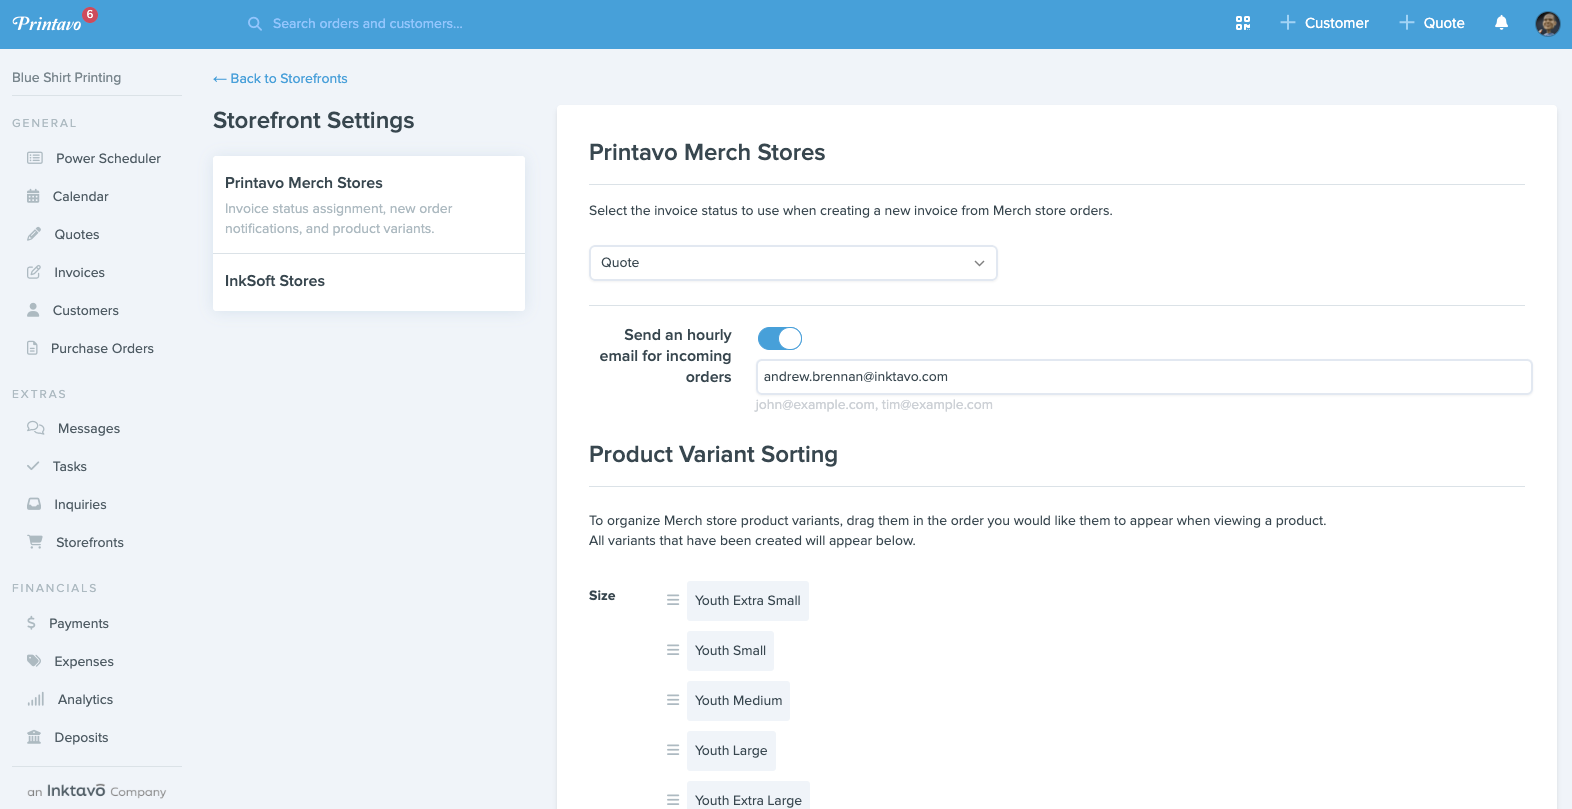Open Storefronts in sidebar
Viewport: 1572px width, 809px height.
[x=90, y=542]
